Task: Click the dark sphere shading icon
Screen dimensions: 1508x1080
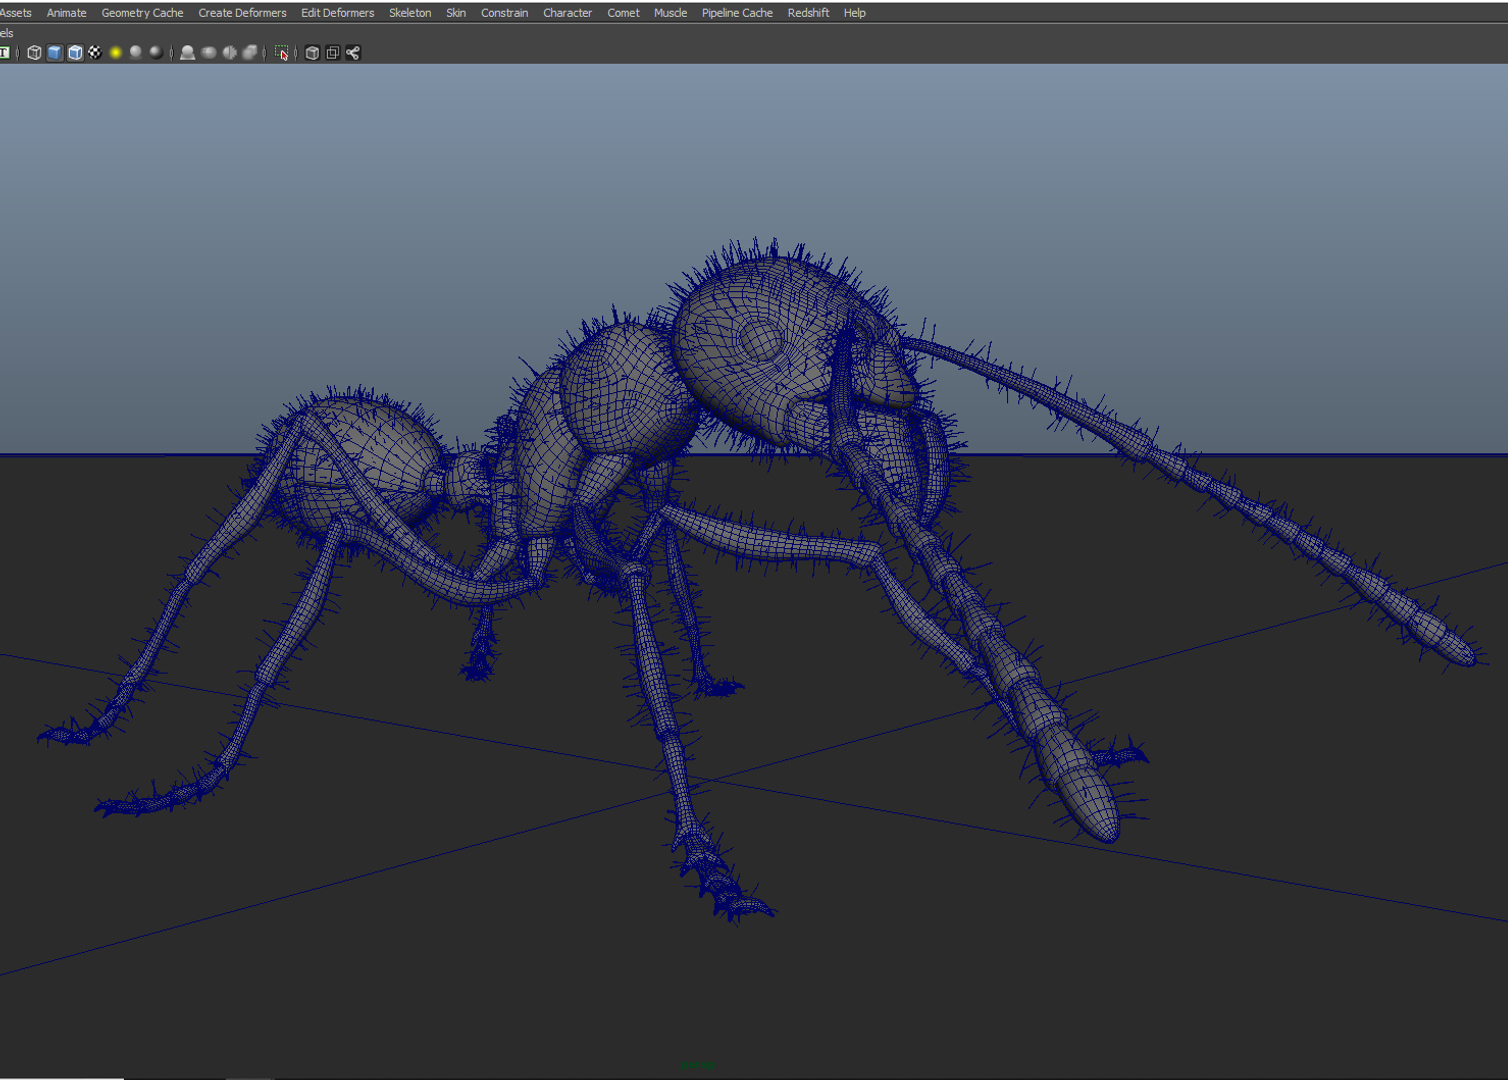Action: [x=156, y=53]
